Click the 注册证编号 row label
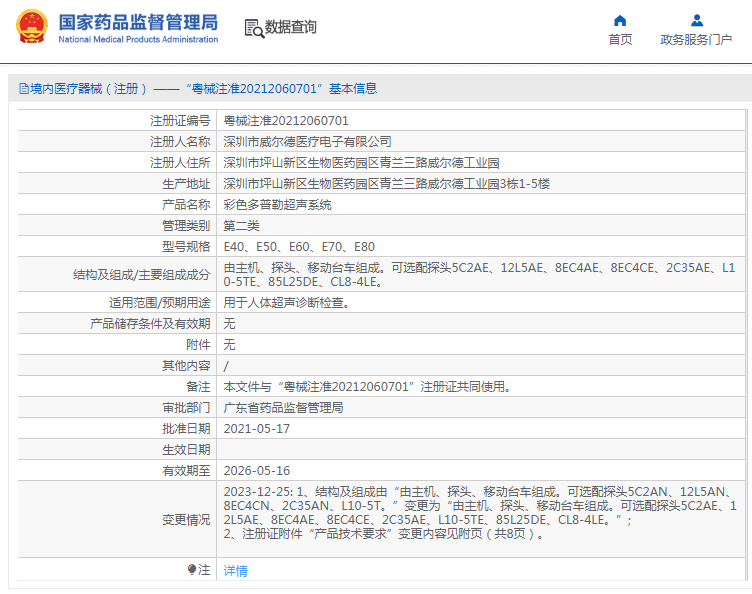This screenshot has width=752, height=594. tap(180, 121)
